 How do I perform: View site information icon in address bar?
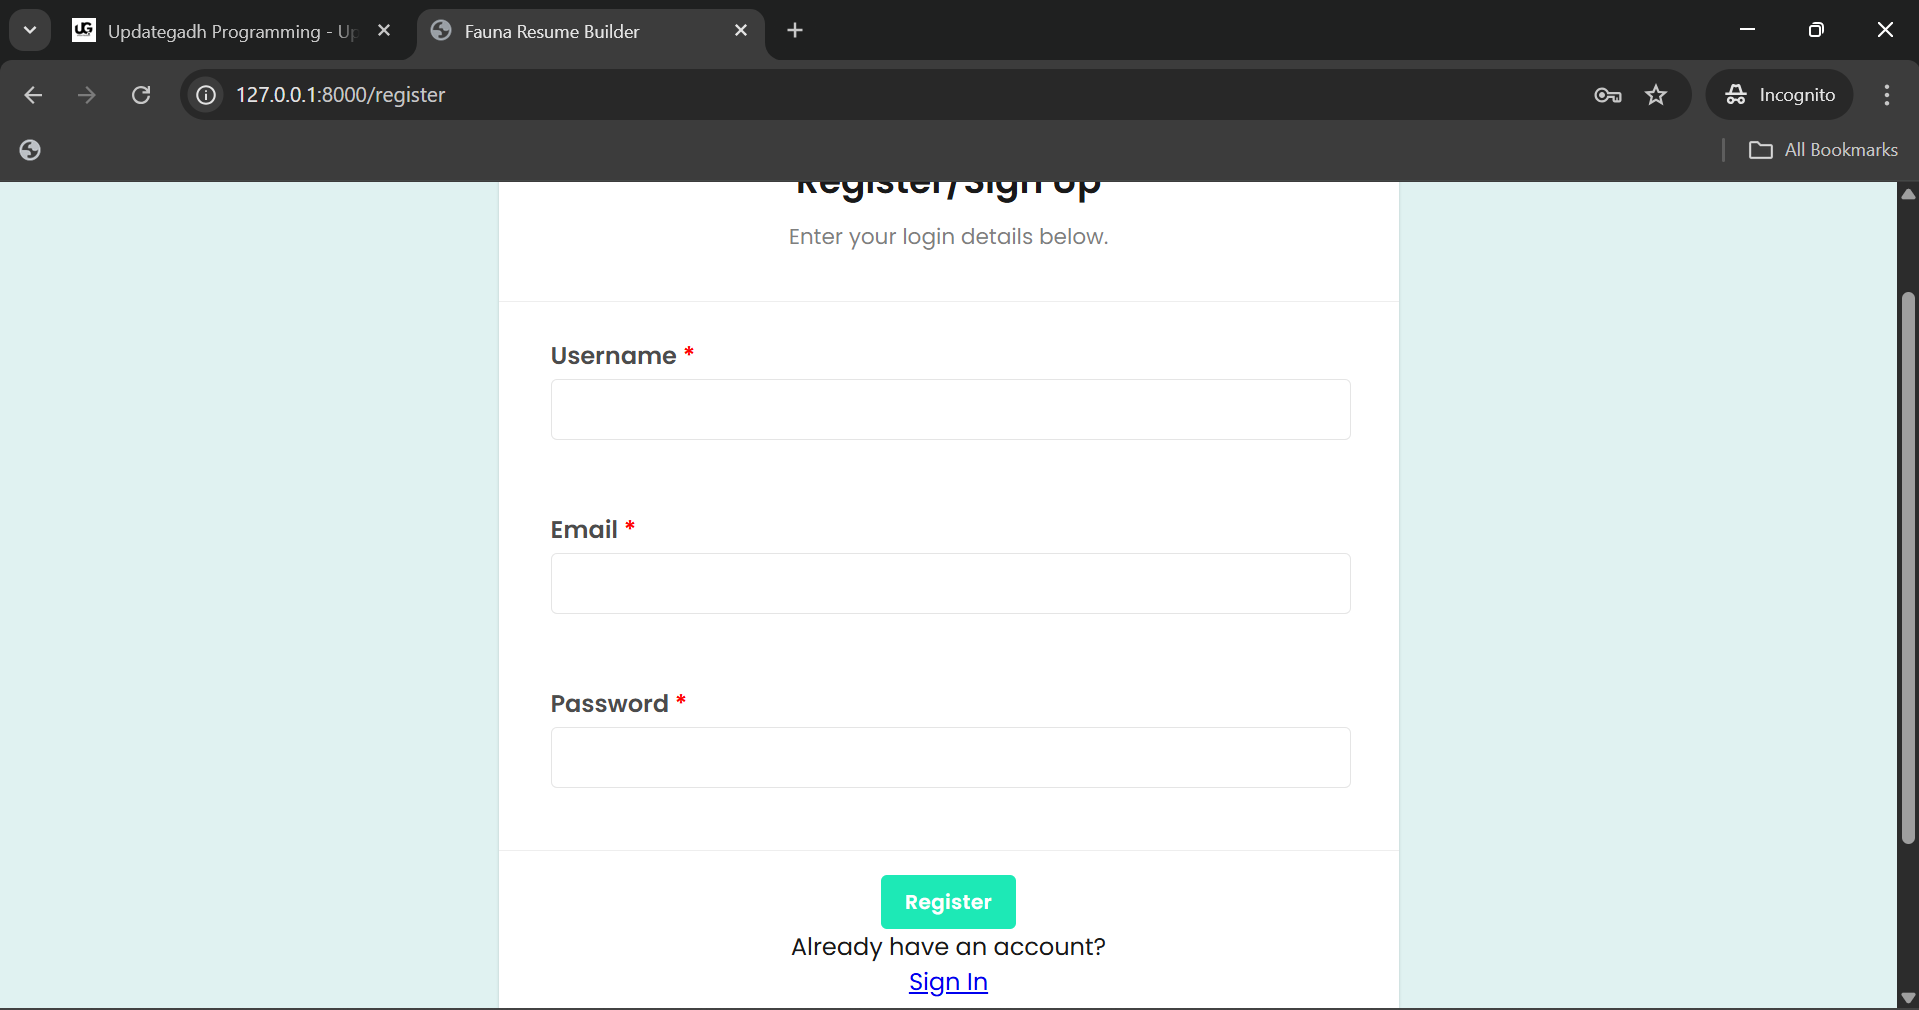coord(206,95)
